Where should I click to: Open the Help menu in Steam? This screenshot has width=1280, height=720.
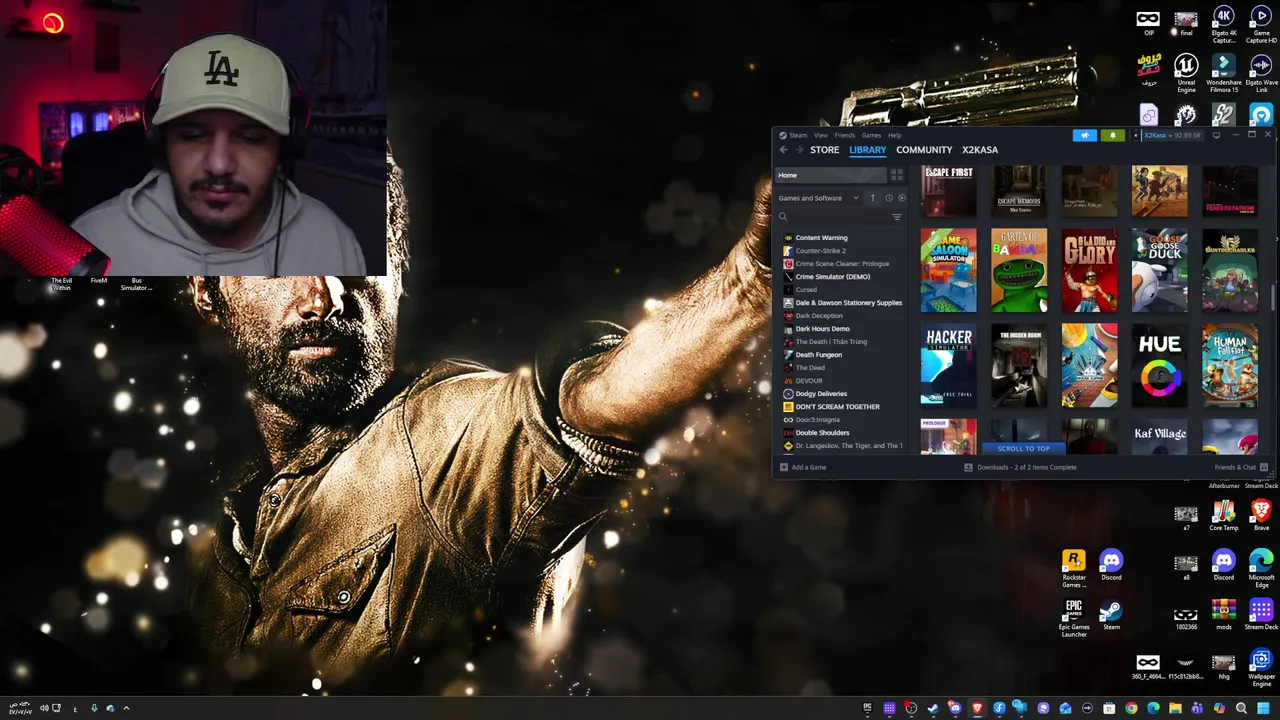click(894, 135)
